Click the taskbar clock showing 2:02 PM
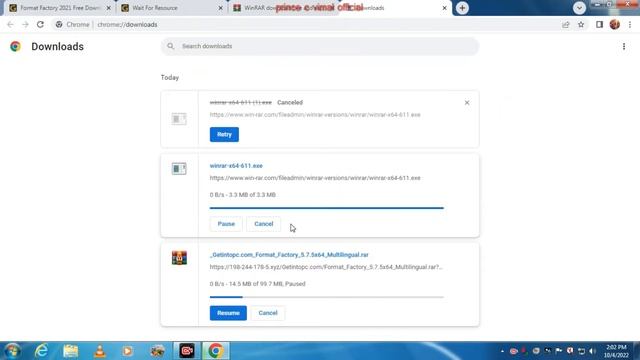 (x=616, y=351)
